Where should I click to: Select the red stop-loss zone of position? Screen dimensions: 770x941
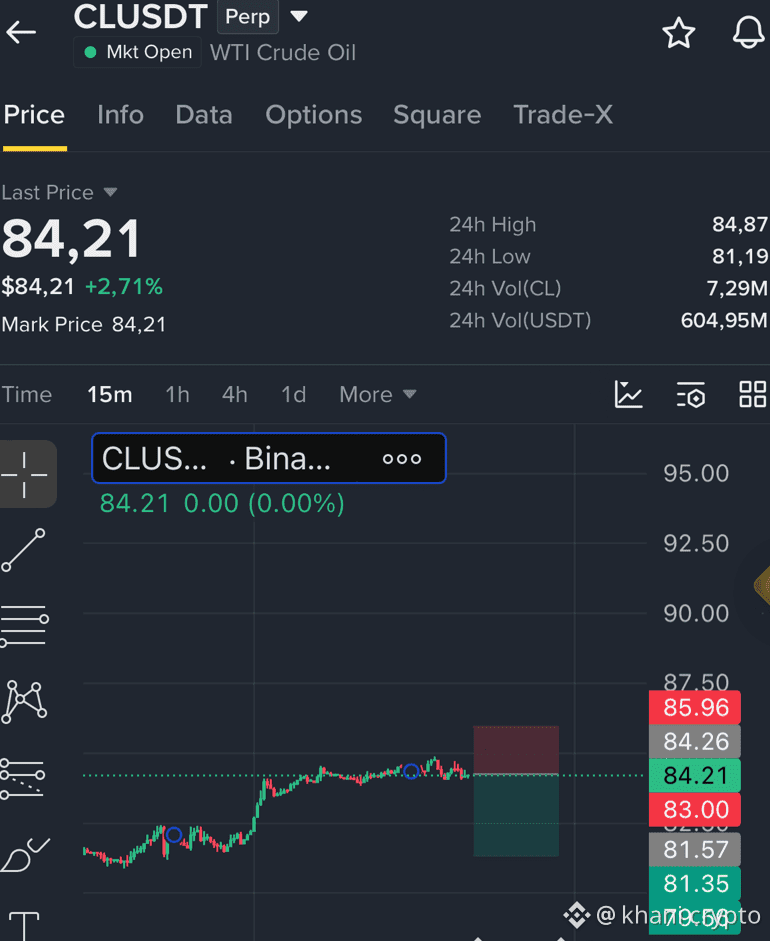click(x=516, y=750)
